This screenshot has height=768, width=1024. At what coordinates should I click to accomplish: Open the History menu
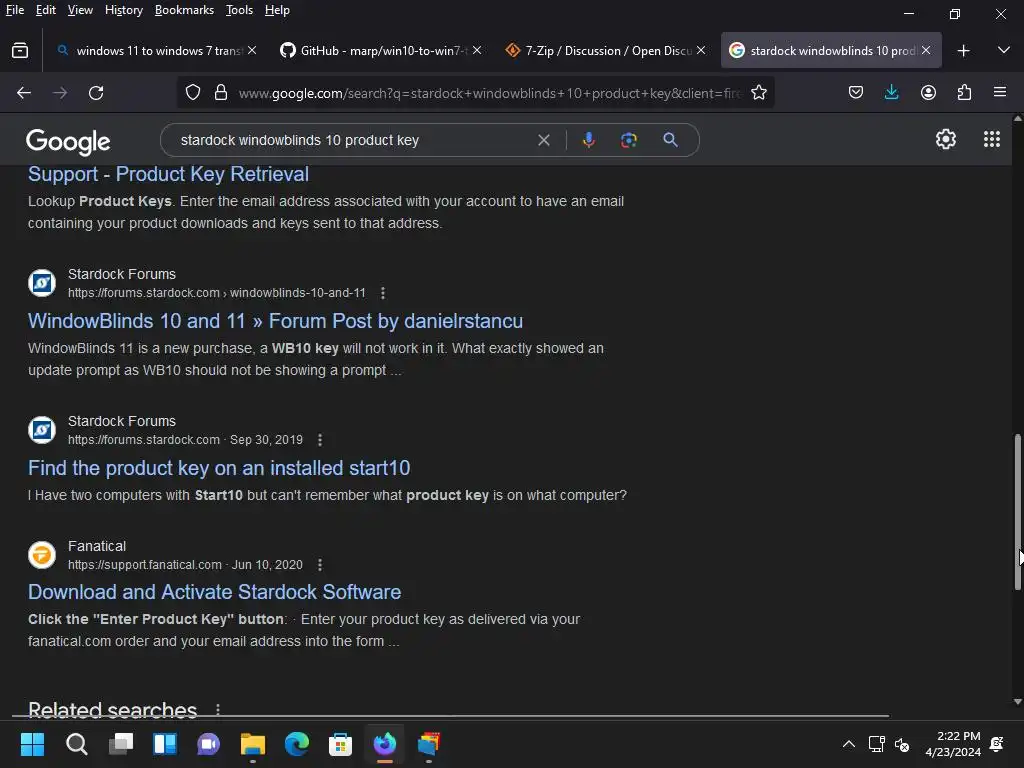coord(123,10)
